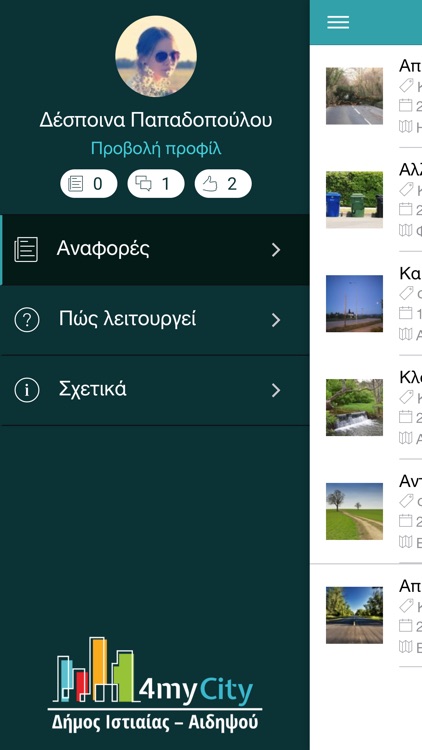Open the Πώς λειτουργεί menu item
The width and height of the screenshot is (422, 750).
(x=155, y=320)
